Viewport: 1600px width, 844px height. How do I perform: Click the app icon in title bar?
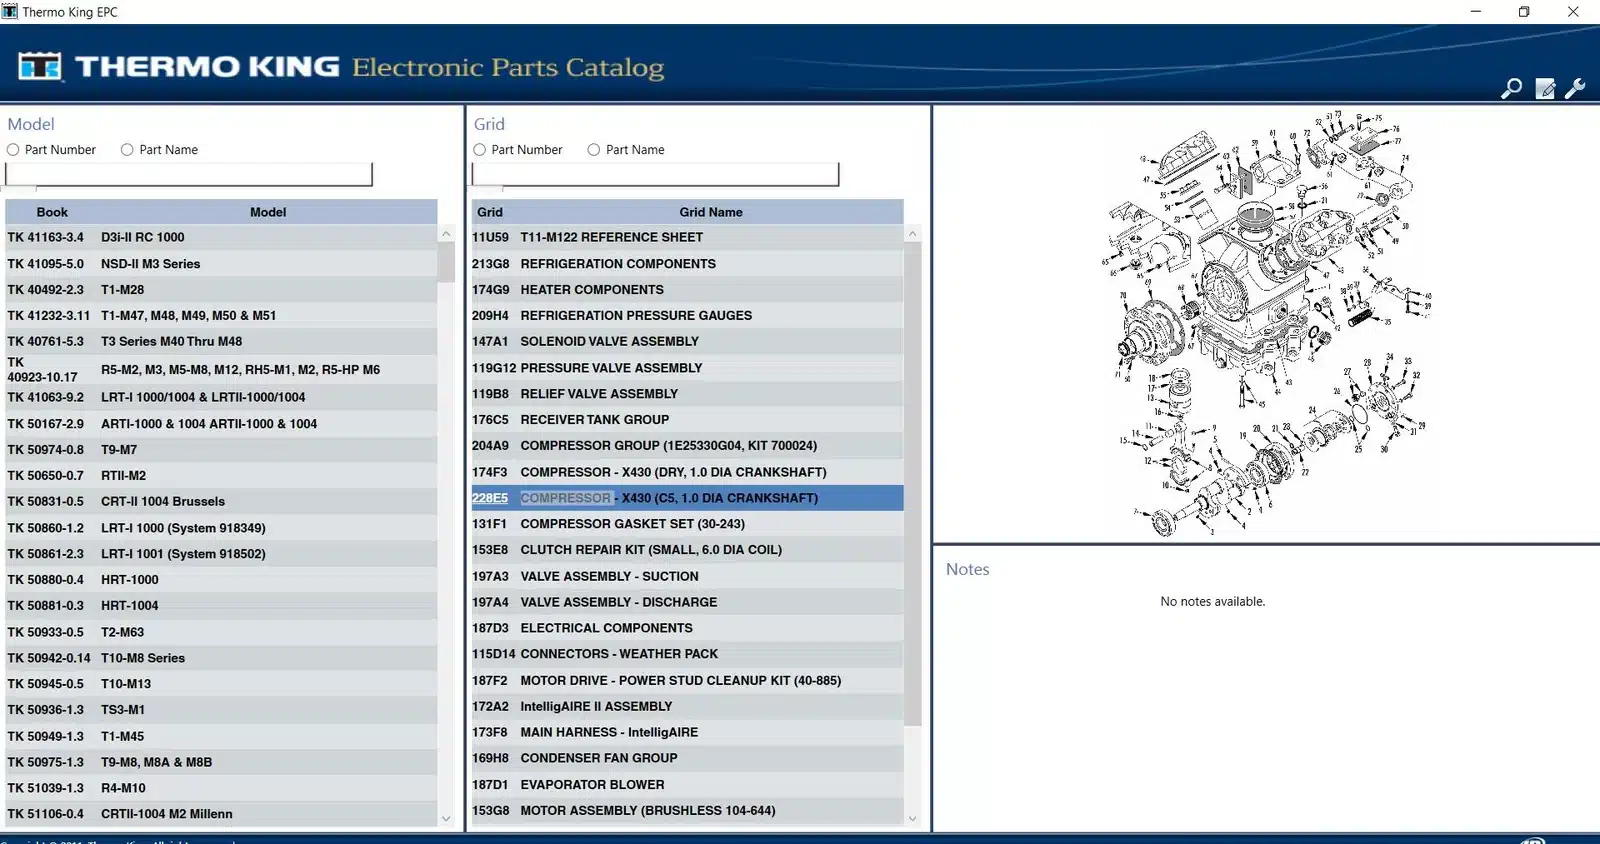[x=10, y=12]
